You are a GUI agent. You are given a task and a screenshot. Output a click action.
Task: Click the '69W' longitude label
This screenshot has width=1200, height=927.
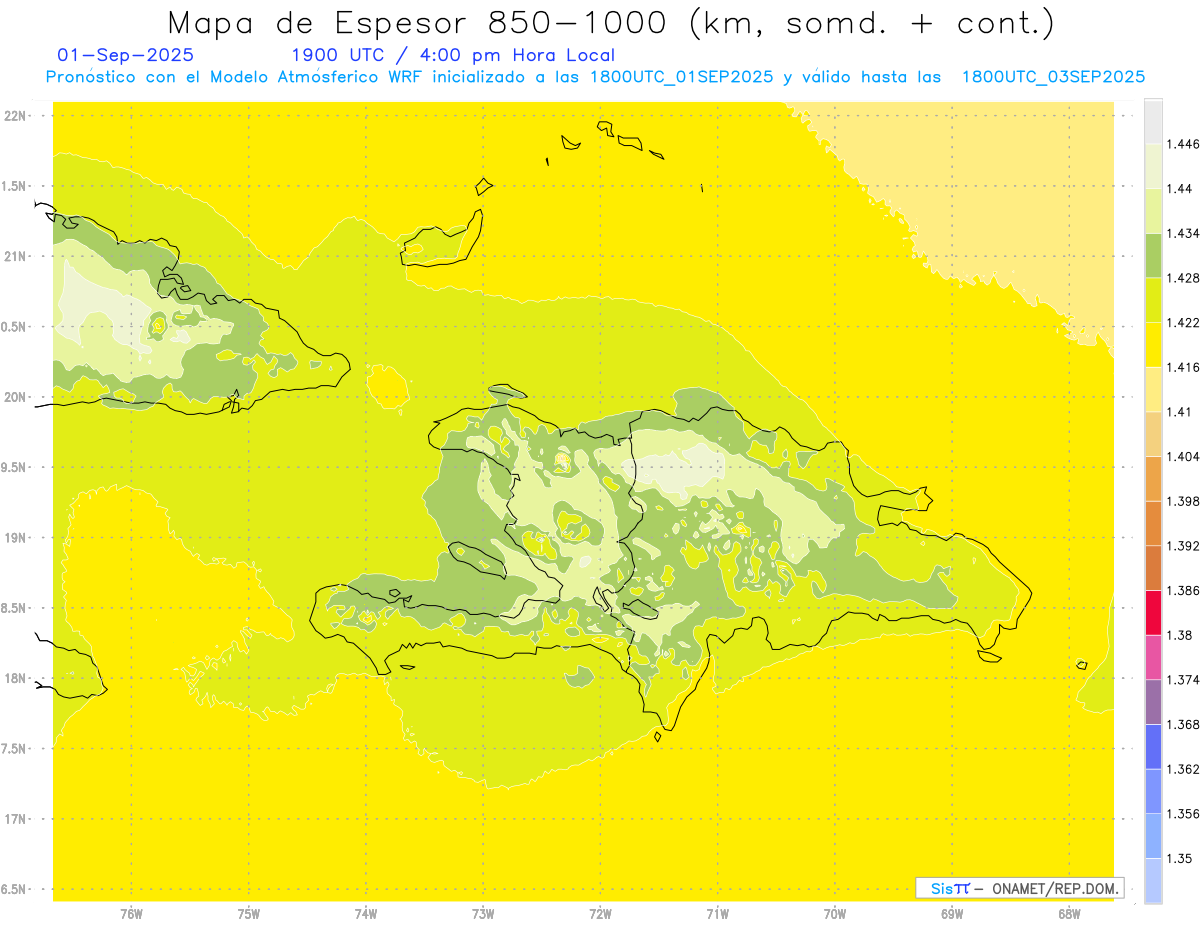[952, 914]
